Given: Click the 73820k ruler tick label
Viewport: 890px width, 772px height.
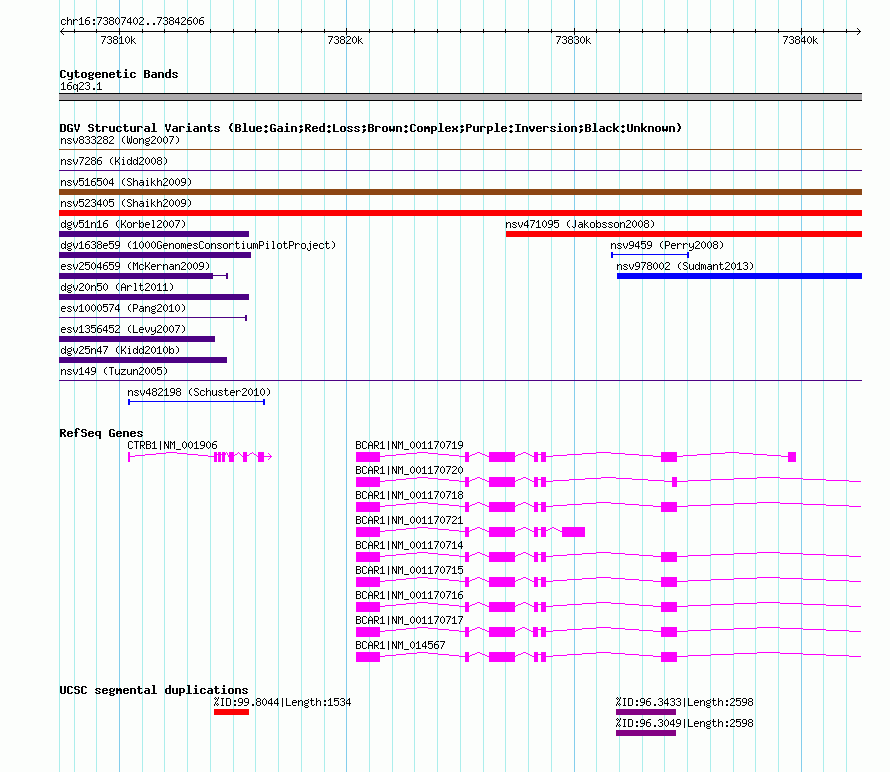Looking at the screenshot, I should (345, 40).
